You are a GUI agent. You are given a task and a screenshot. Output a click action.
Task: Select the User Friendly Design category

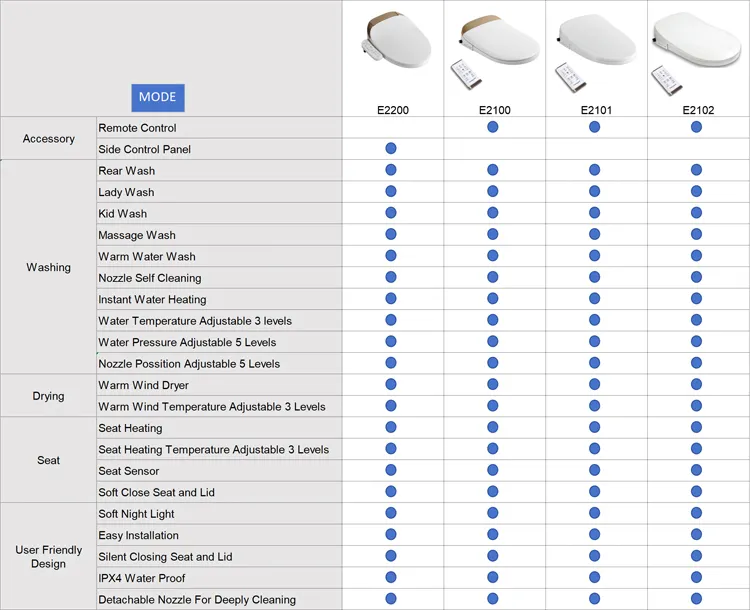click(x=48, y=557)
